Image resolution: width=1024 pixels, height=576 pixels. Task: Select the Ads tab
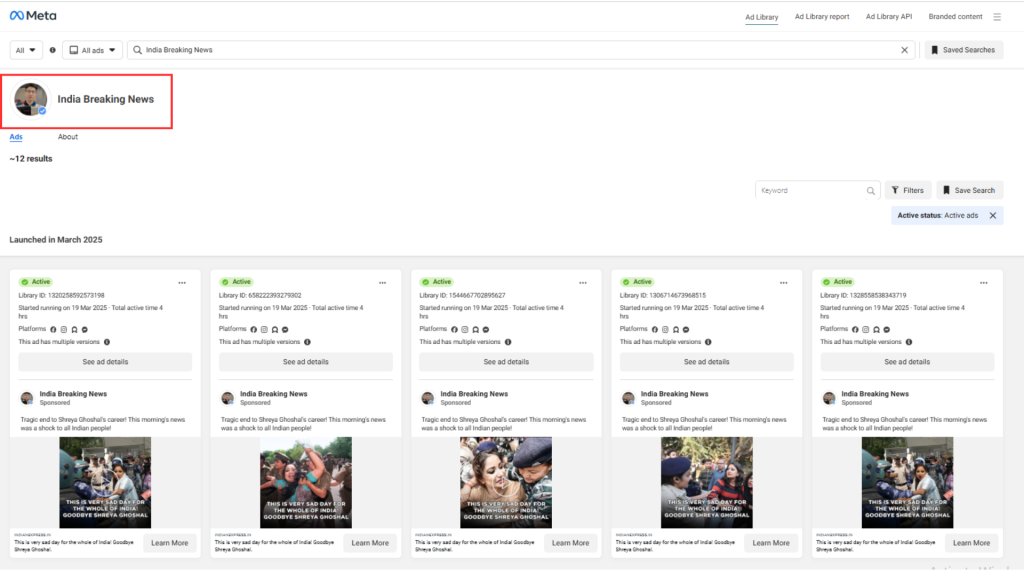pyautogui.click(x=16, y=137)
